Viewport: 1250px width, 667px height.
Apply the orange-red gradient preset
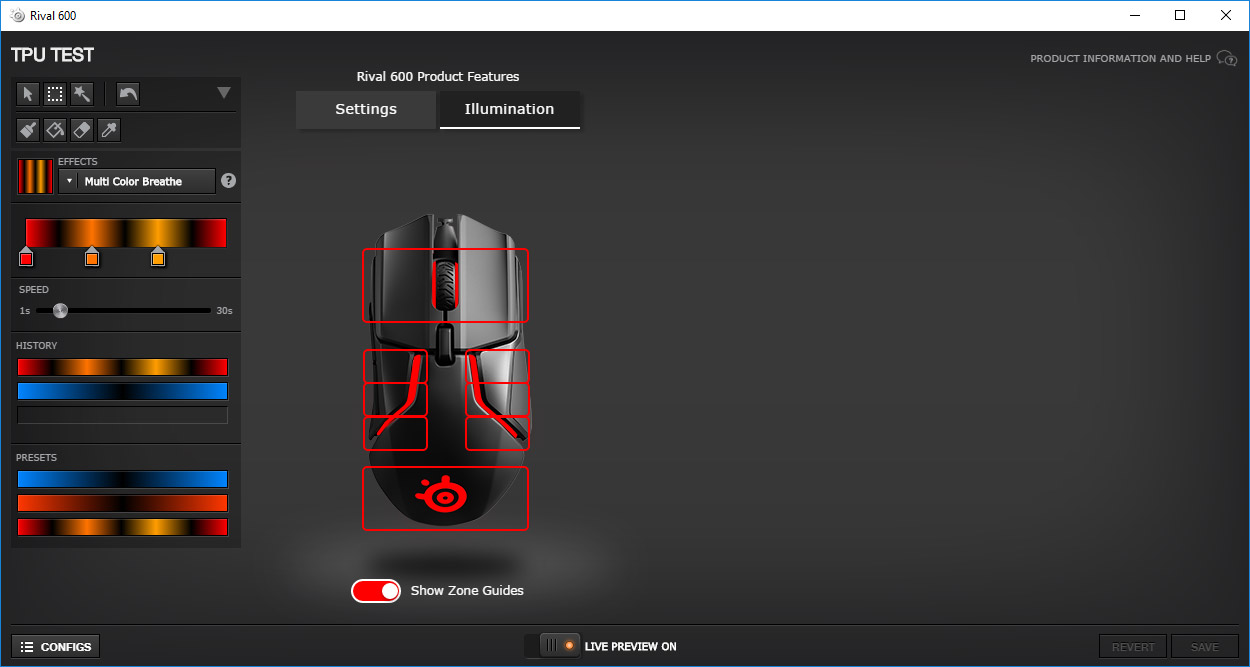[123, 503]
